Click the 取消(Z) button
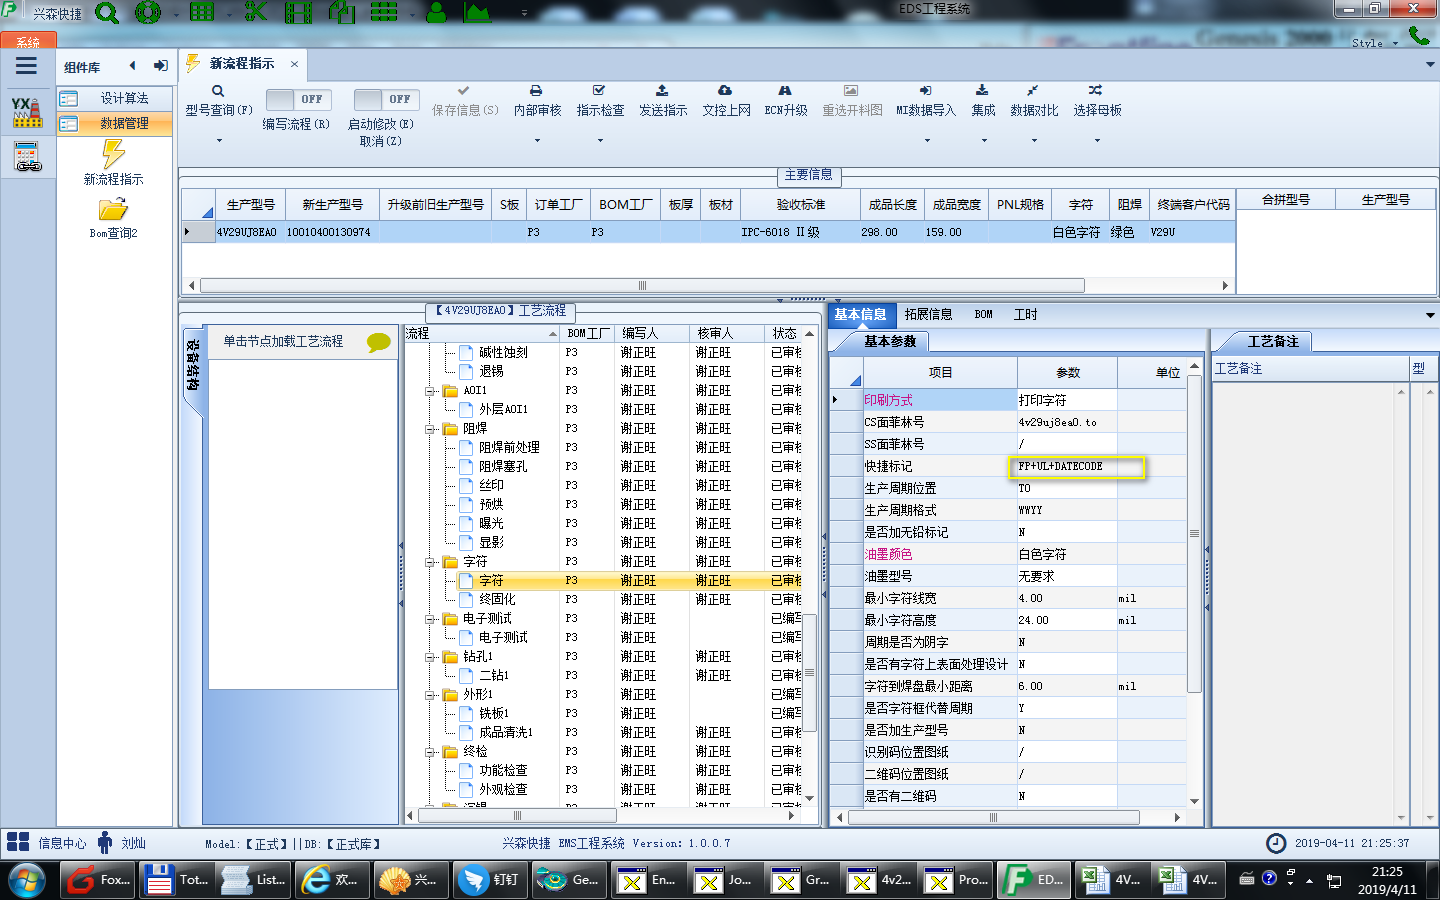The width and height of the screenshot is (1440, 900). [x=381, y=141]
